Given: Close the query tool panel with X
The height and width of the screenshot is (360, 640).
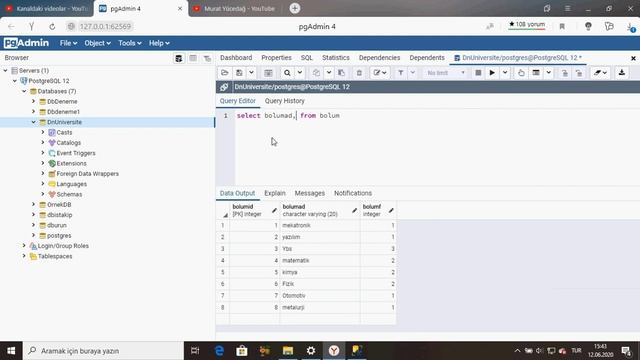Looking at the screenshot, I should [633, 58].
